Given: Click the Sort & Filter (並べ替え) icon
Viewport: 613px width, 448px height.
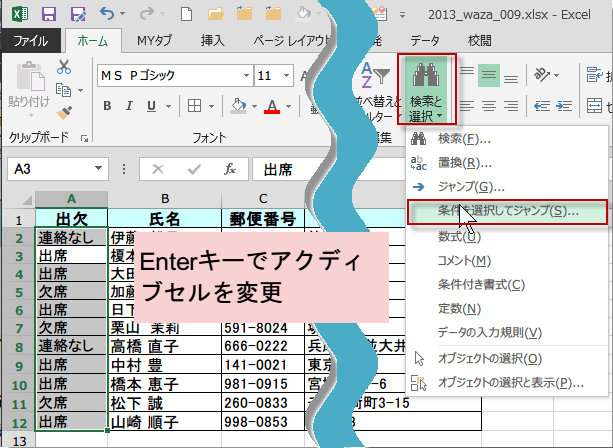Looking at the screenshot, I should [375, 74].
